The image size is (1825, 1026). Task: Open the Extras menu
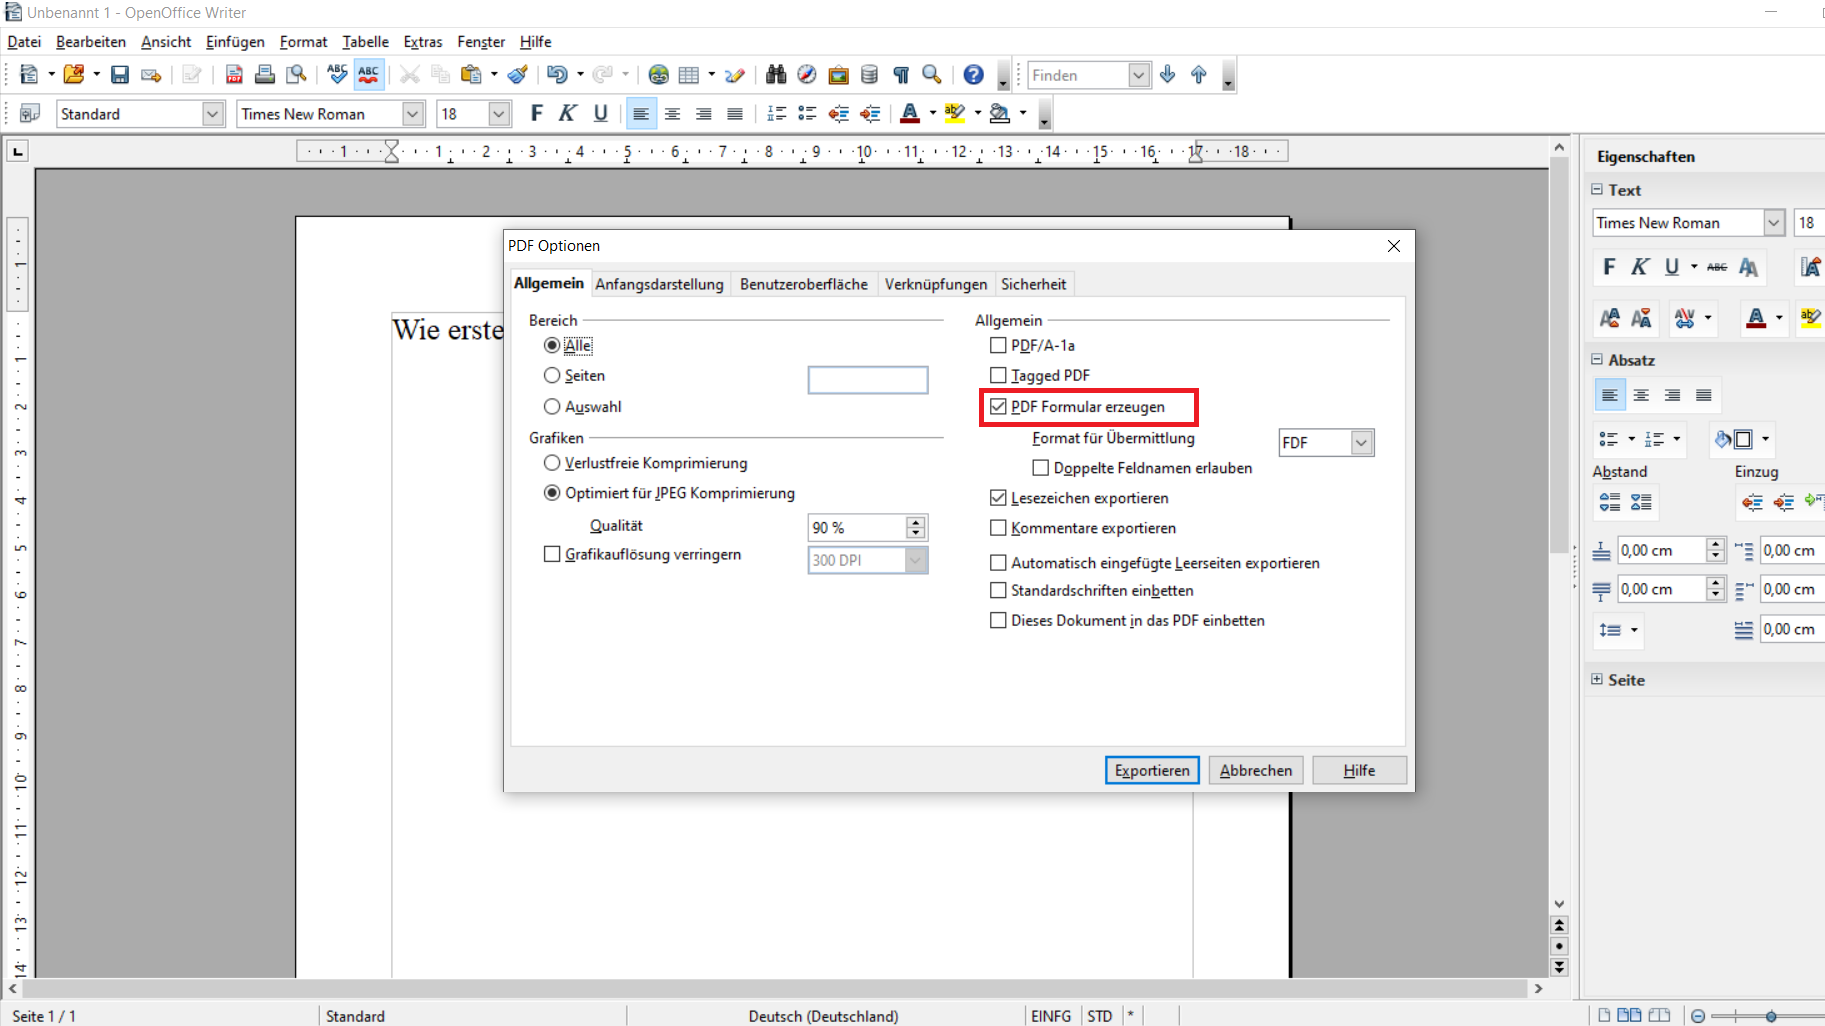pos(422,41)
